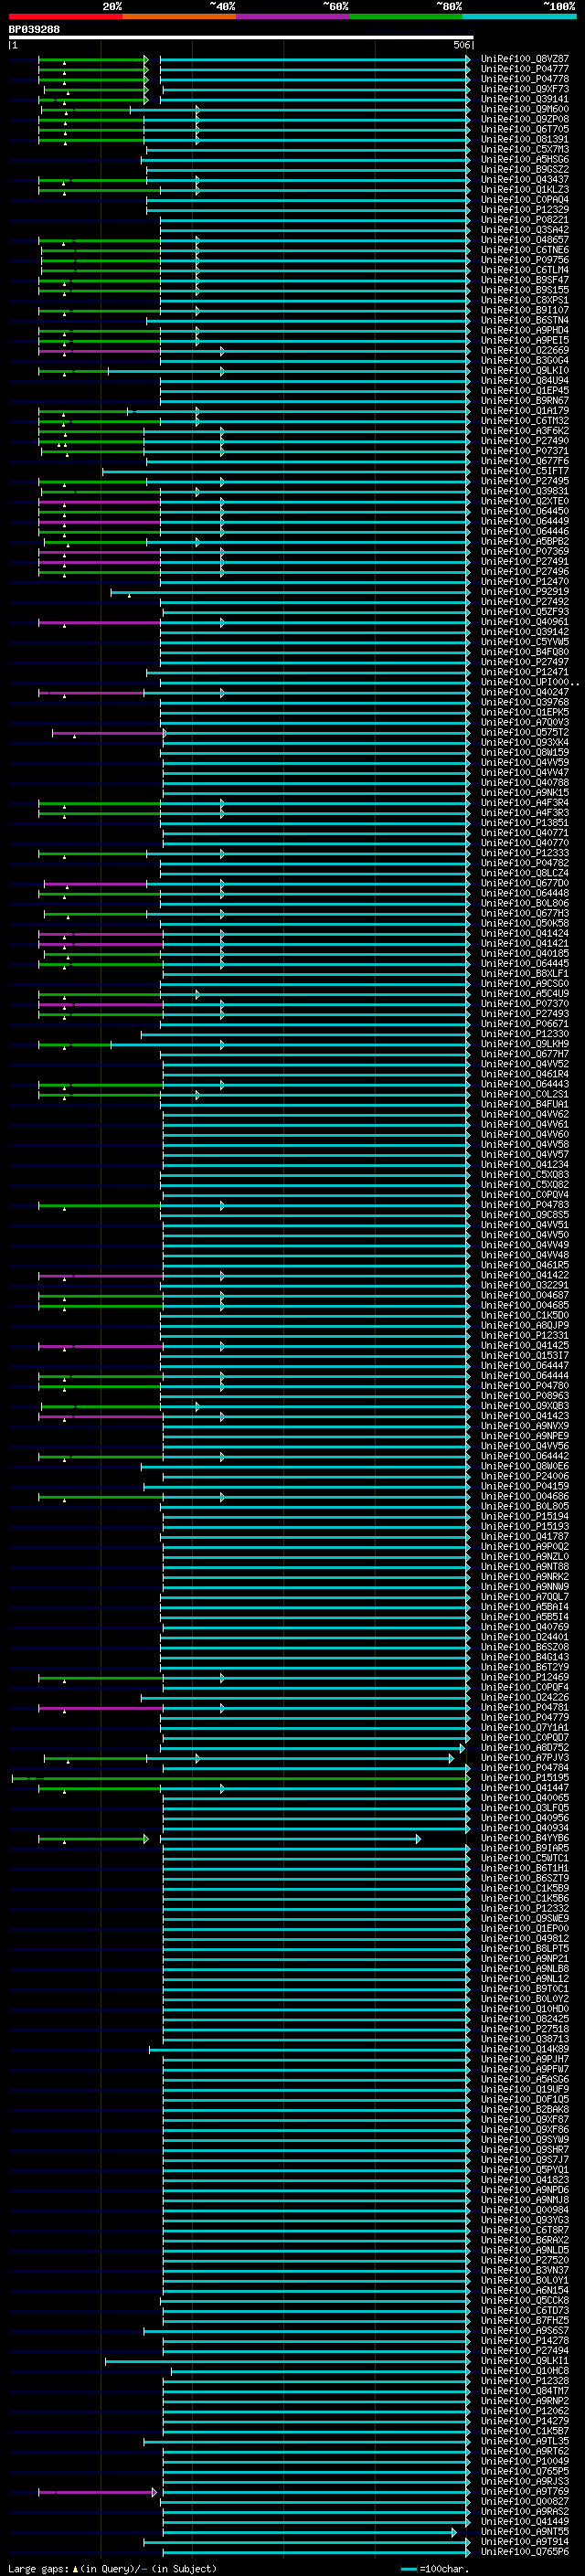Select label UniRef100_C1K5D0

[525, 1315]
